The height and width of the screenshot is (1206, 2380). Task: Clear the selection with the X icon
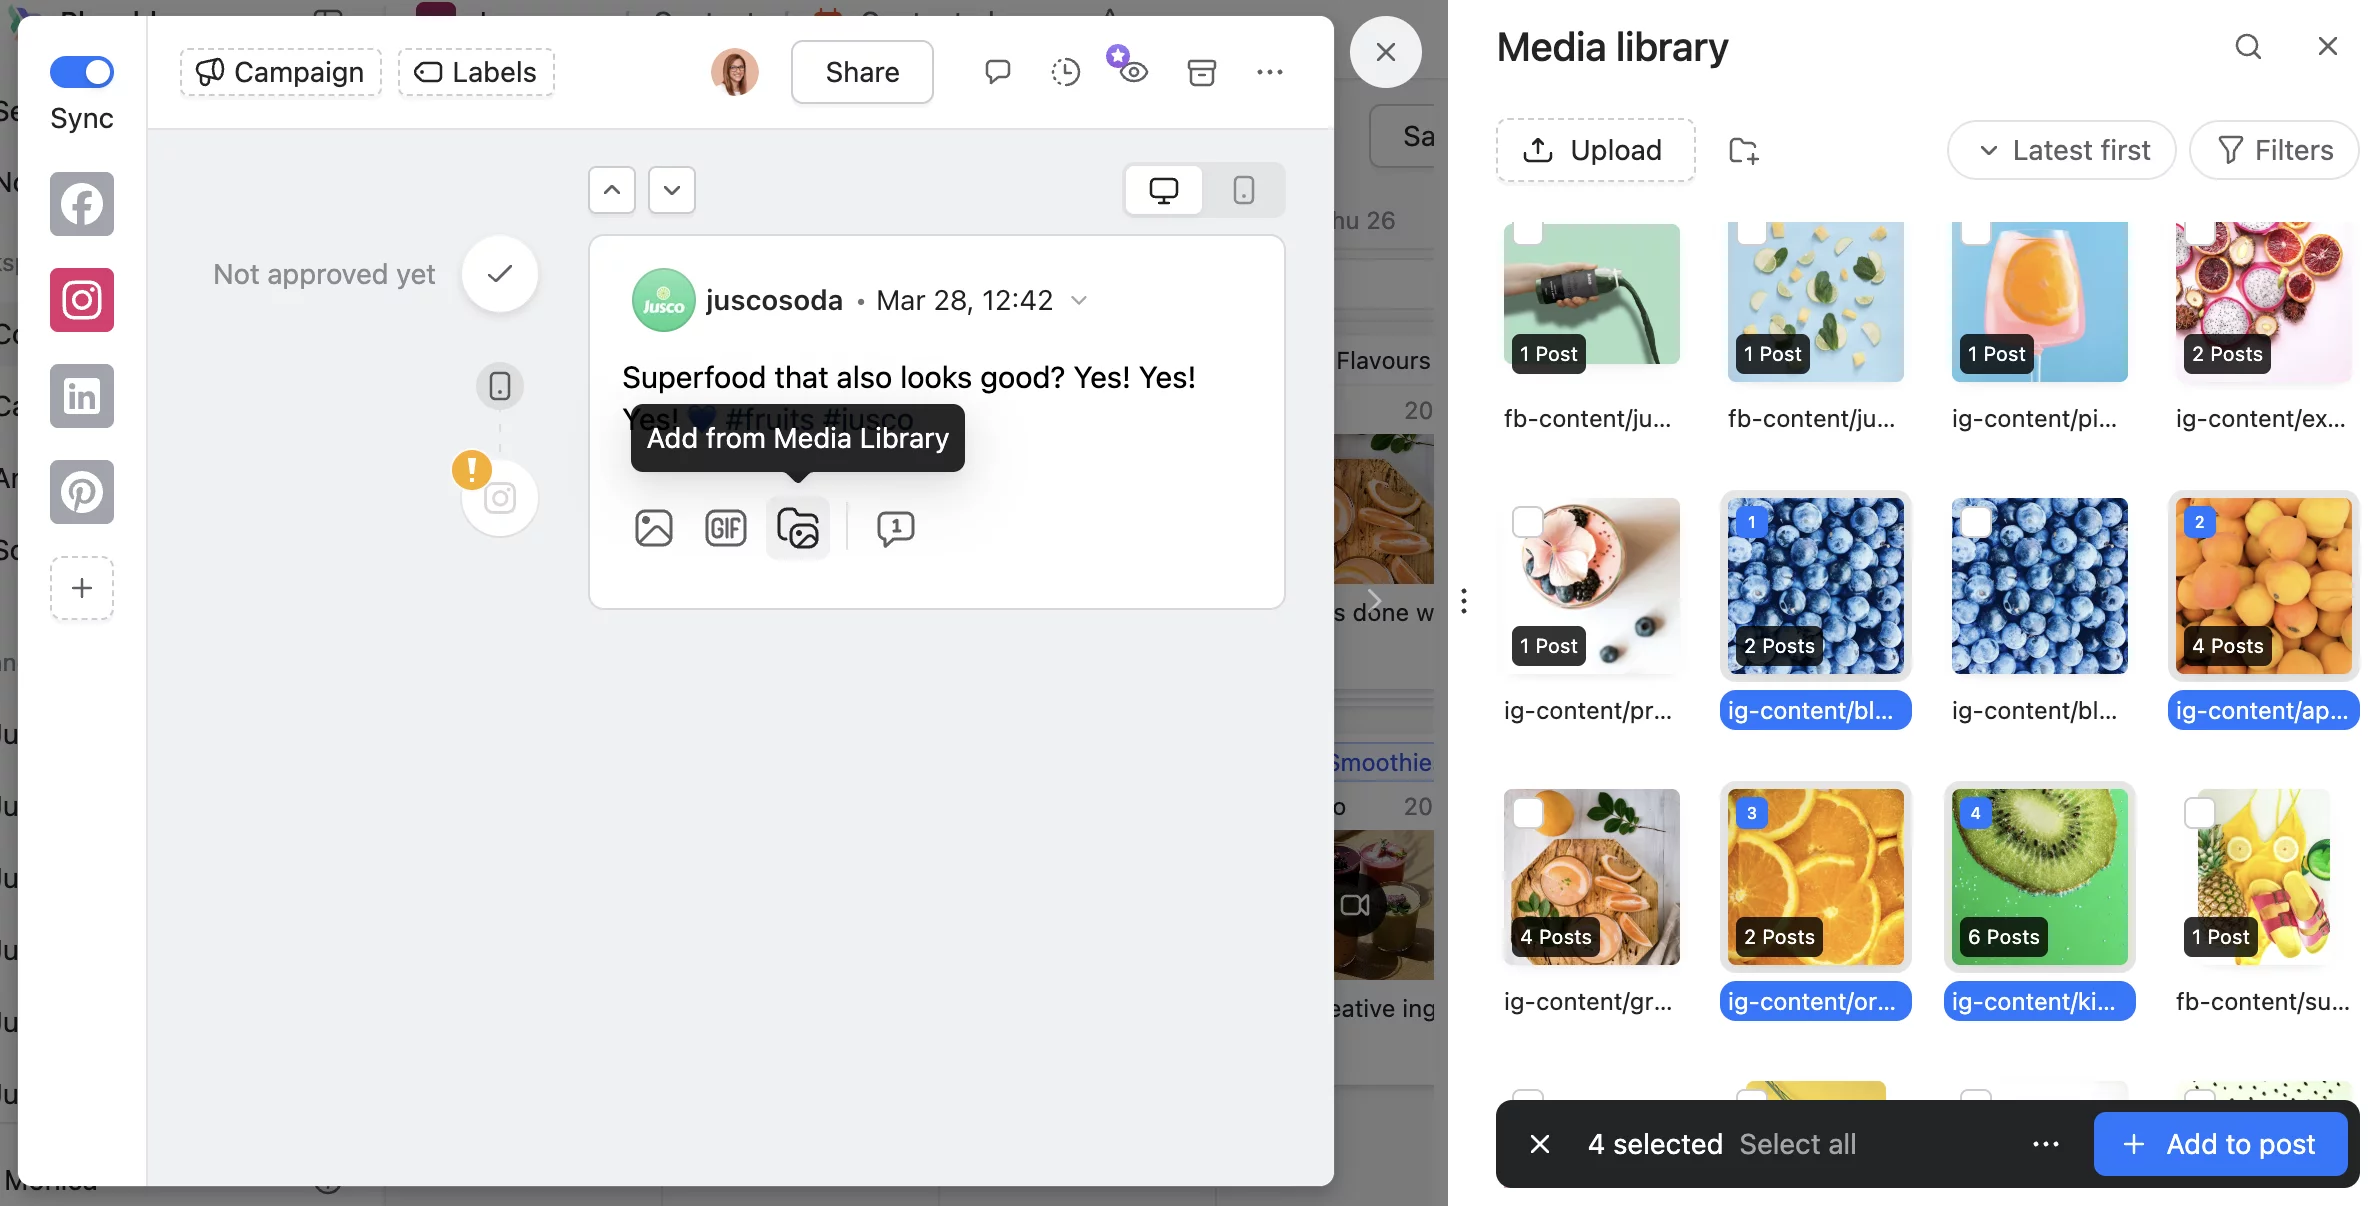click(1540, 1144)
